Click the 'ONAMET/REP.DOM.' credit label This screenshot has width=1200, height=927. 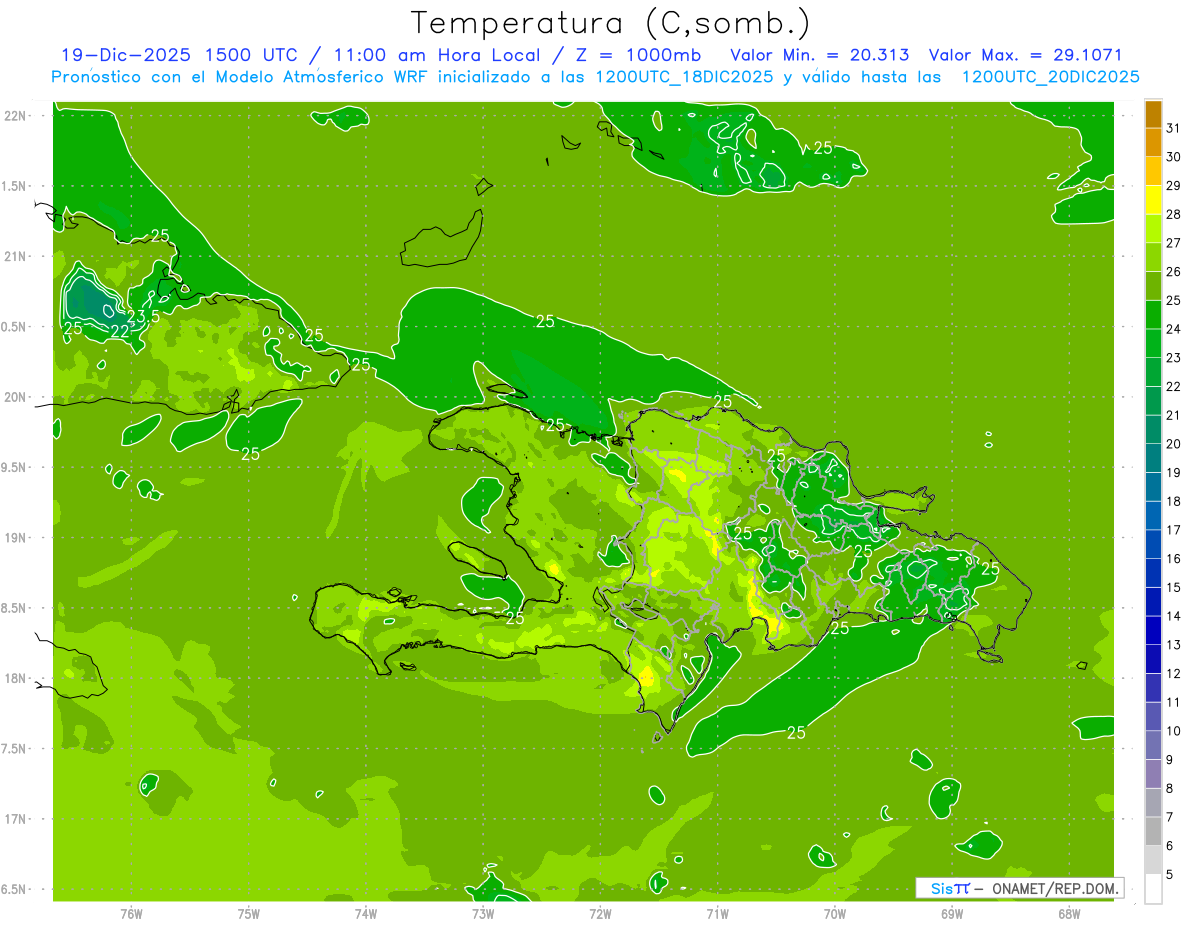1055,888
